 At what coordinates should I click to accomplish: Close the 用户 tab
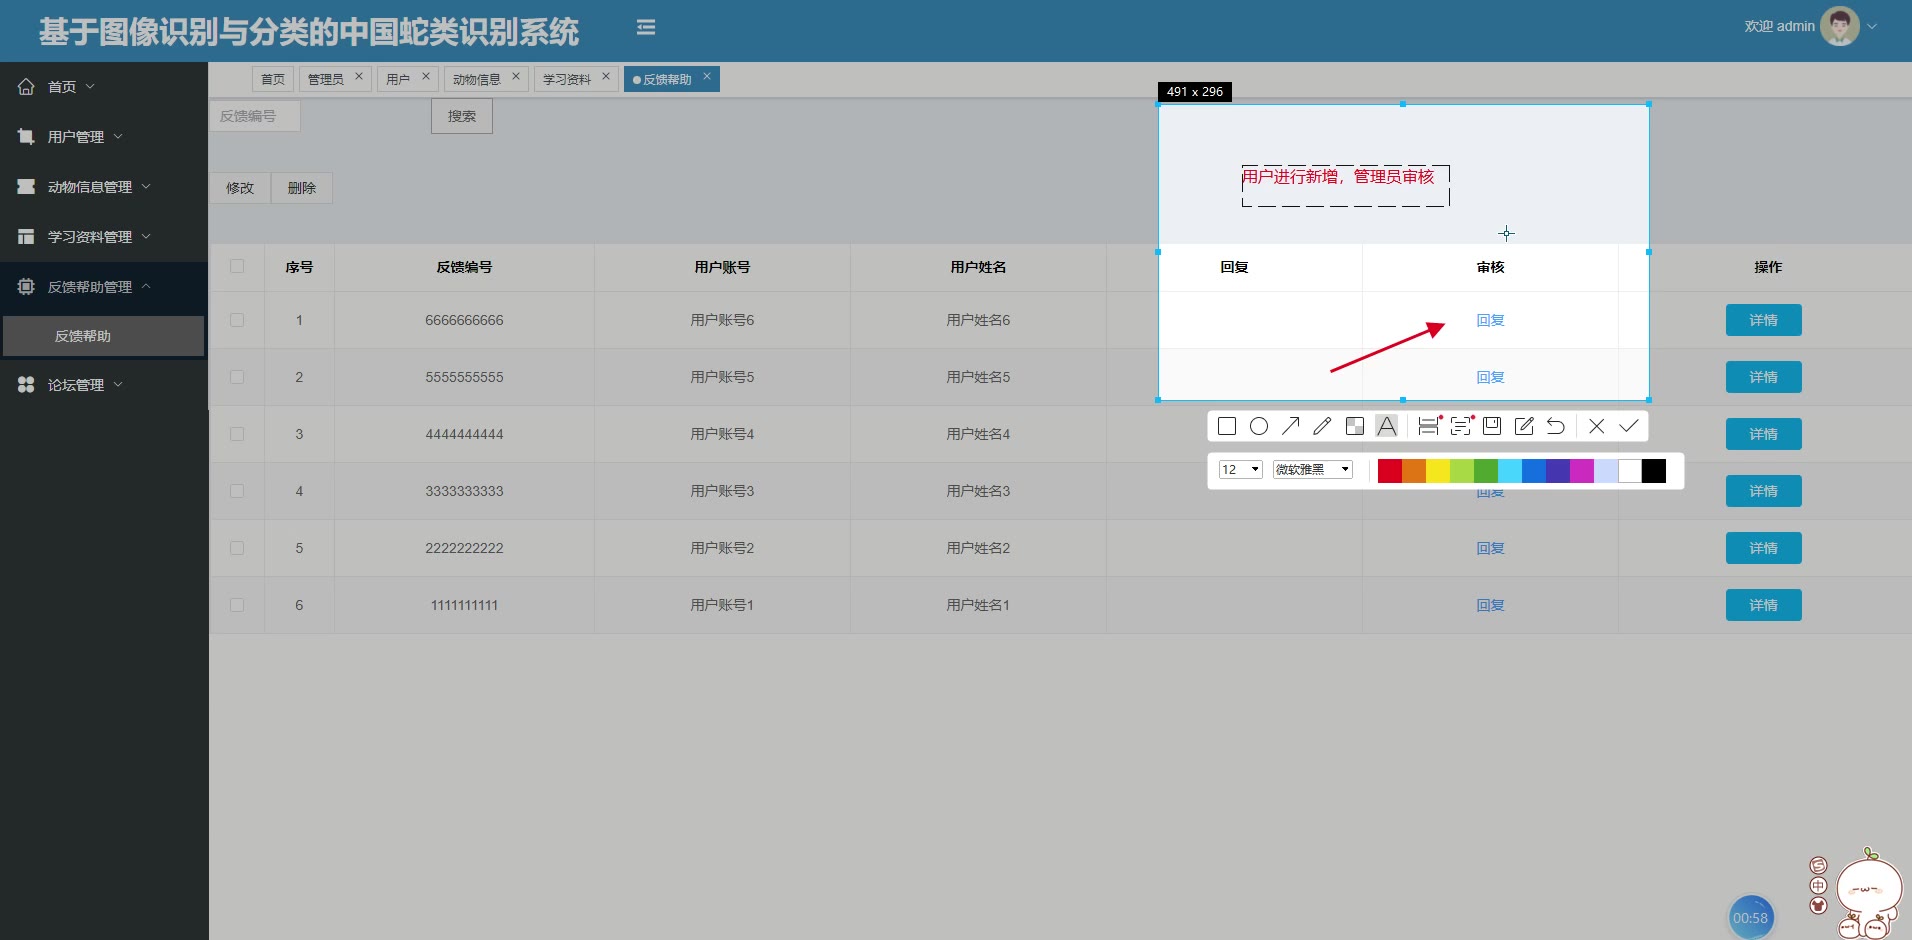click(426, 76)
